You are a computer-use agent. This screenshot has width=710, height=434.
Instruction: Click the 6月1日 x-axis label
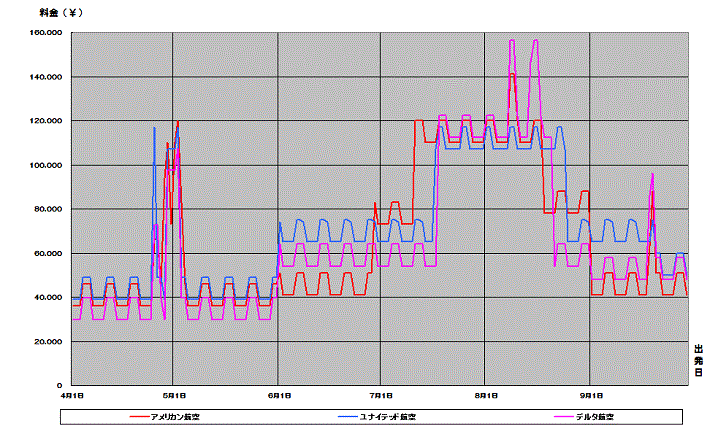point(279,396)
